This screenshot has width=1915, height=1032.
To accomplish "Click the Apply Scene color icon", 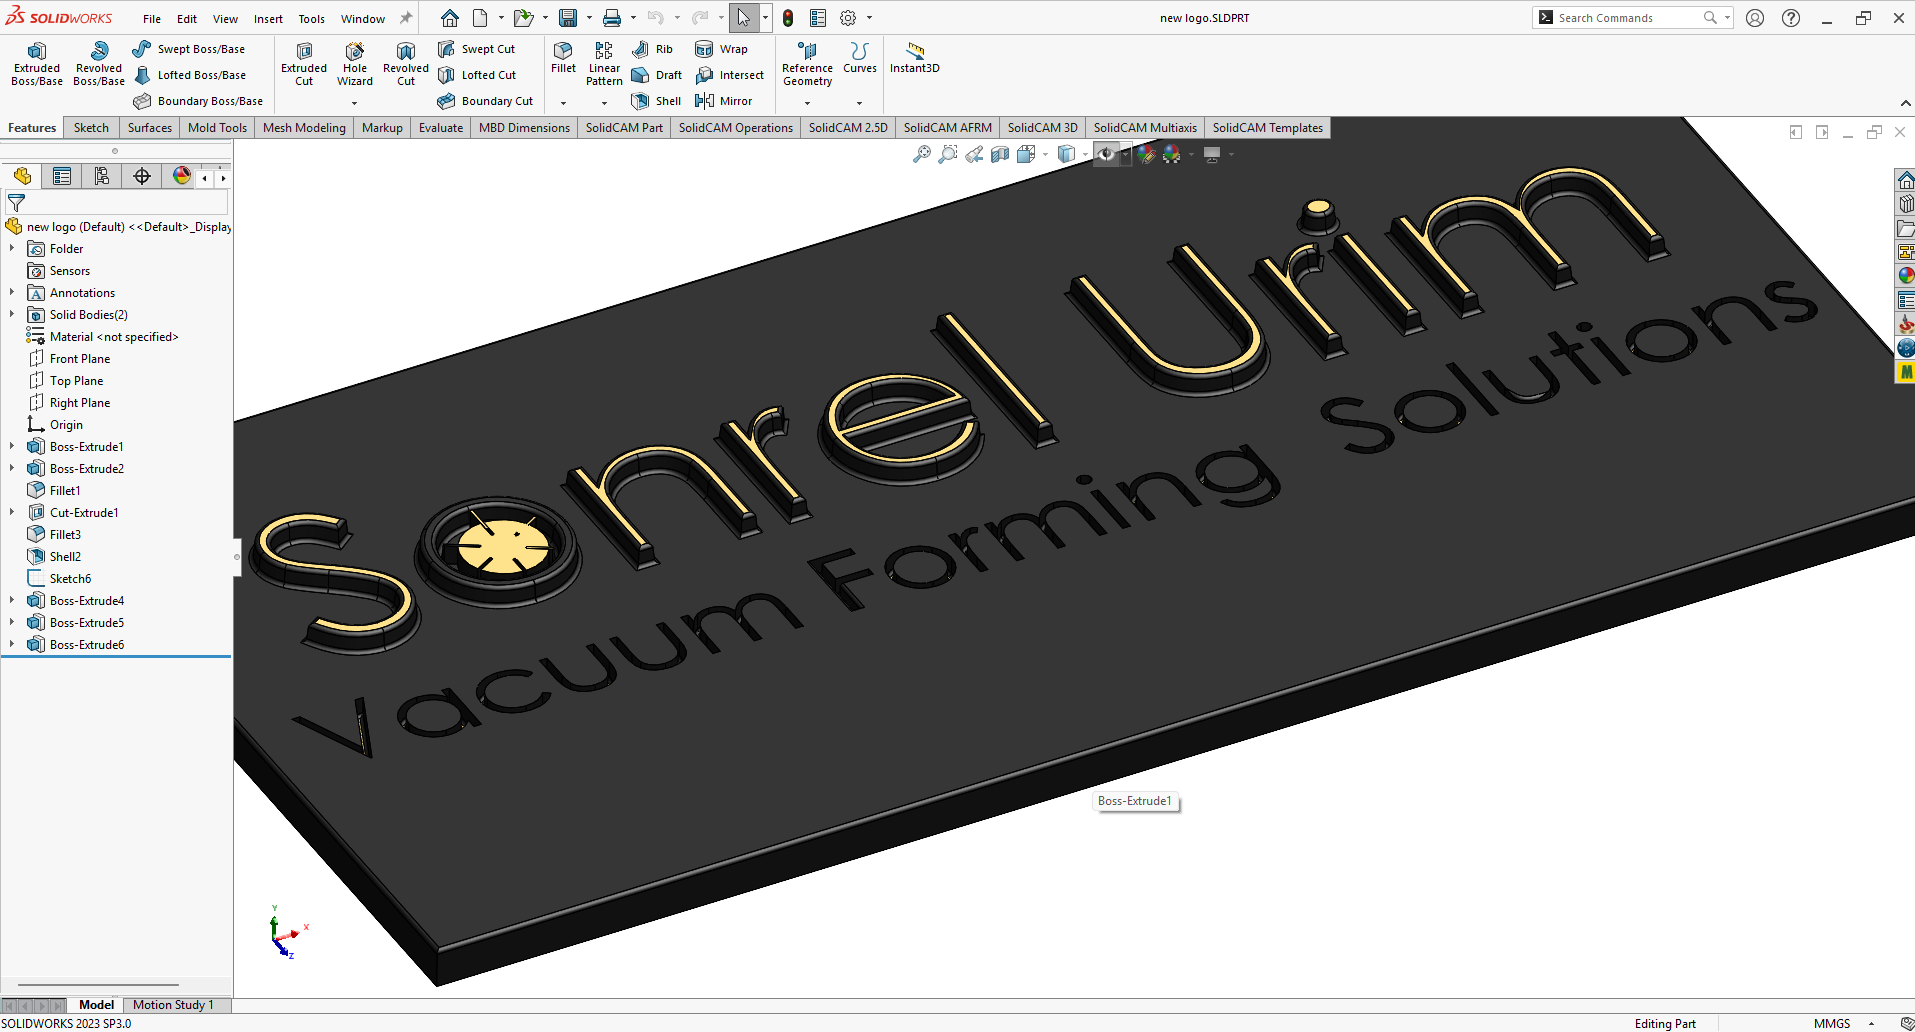I will 1171,154.
